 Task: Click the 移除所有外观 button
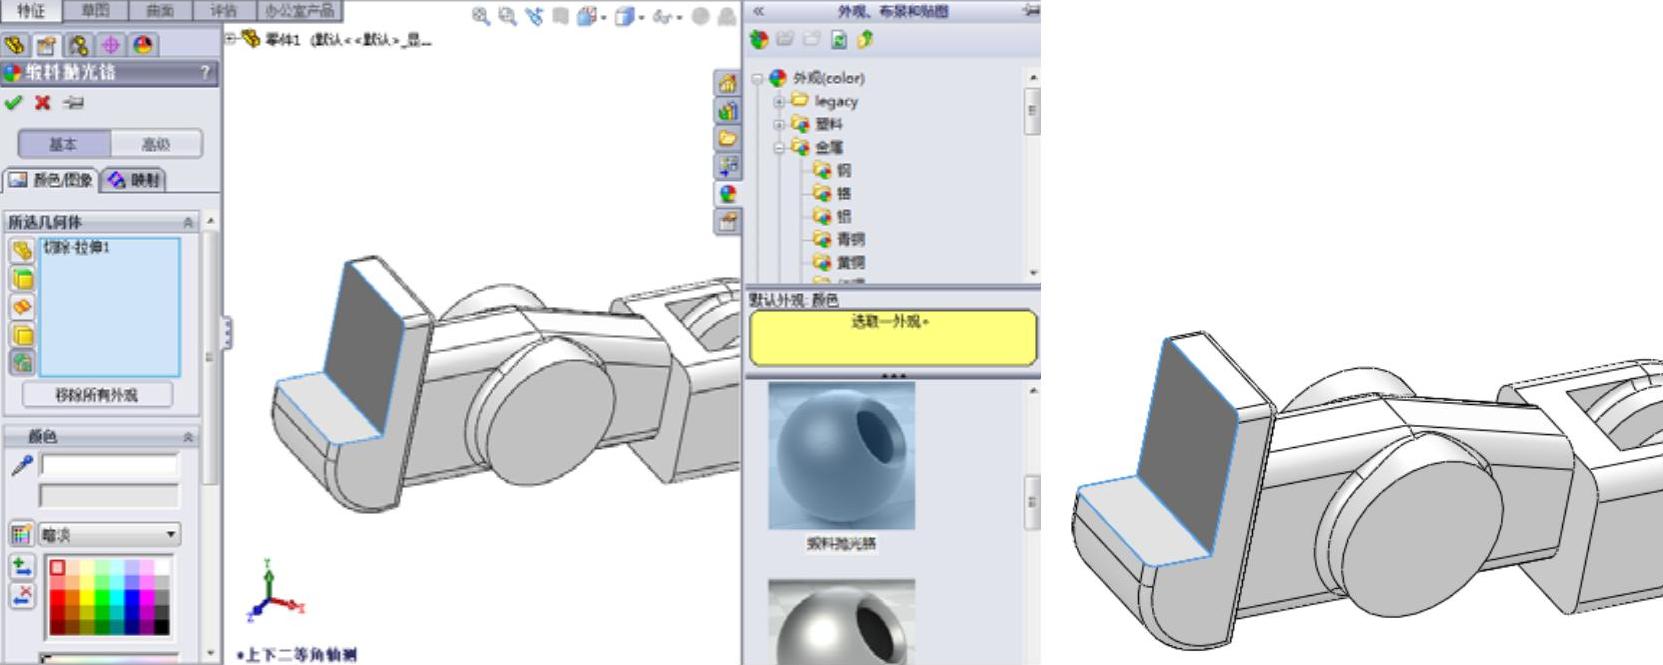(x=97, y=395)
